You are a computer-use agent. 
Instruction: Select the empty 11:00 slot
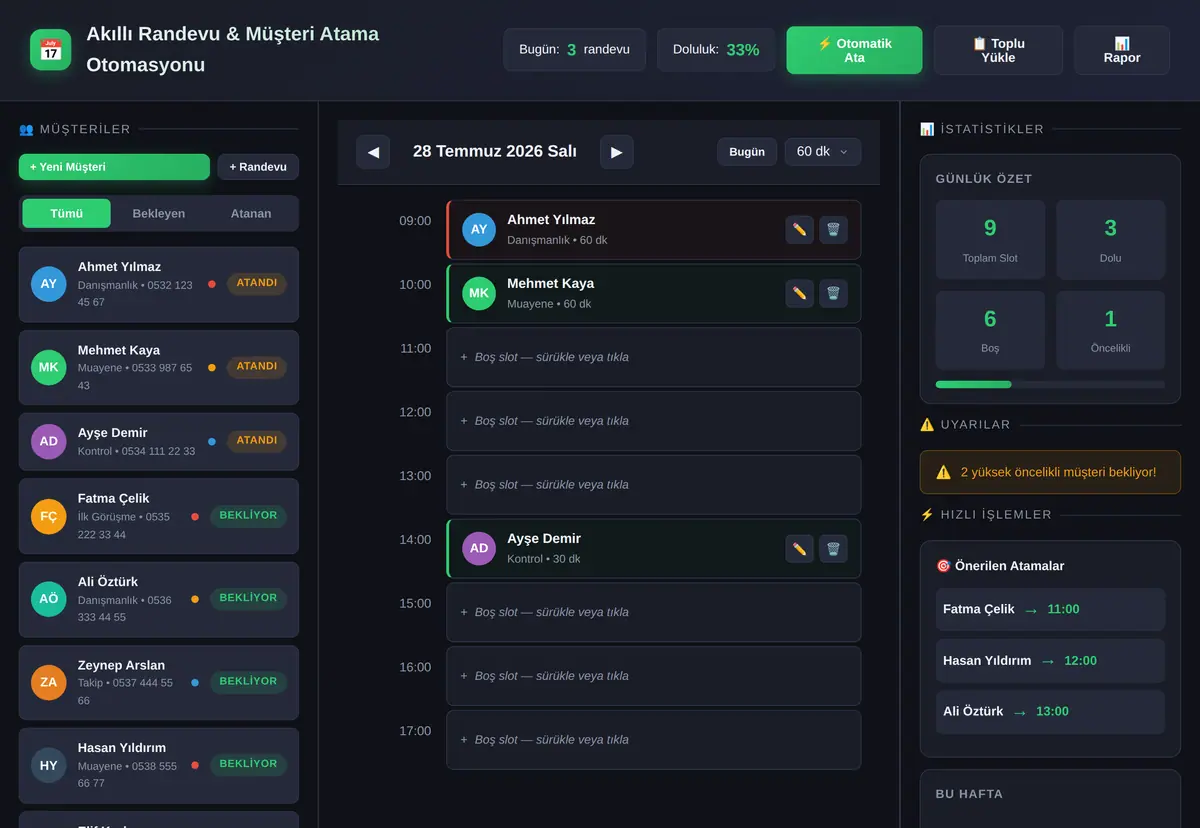pos(653,357)
